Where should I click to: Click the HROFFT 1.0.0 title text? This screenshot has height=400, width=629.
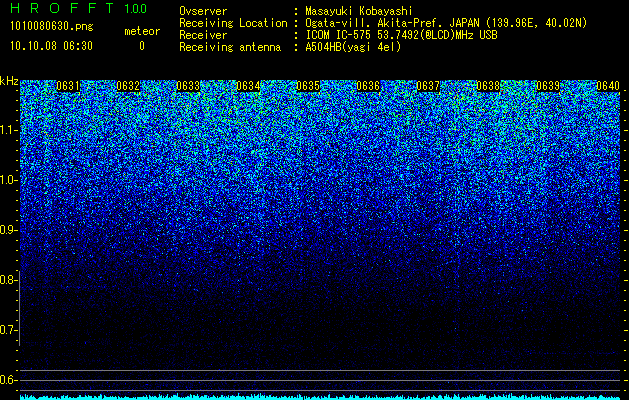[79, 8]
